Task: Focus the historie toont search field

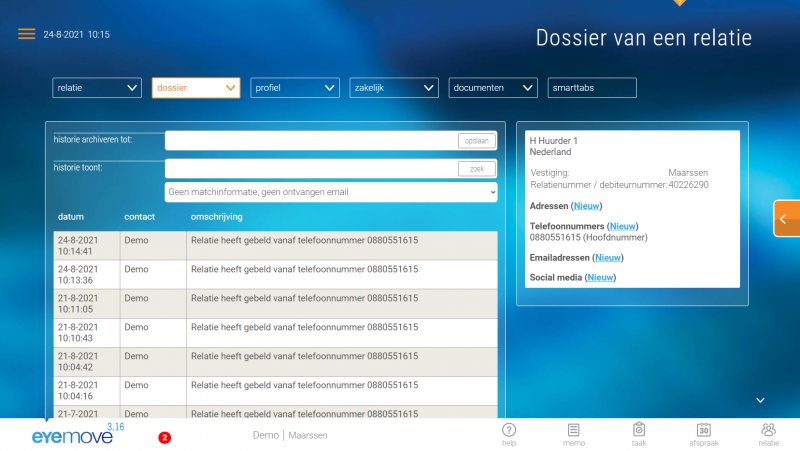Action: 311,169
